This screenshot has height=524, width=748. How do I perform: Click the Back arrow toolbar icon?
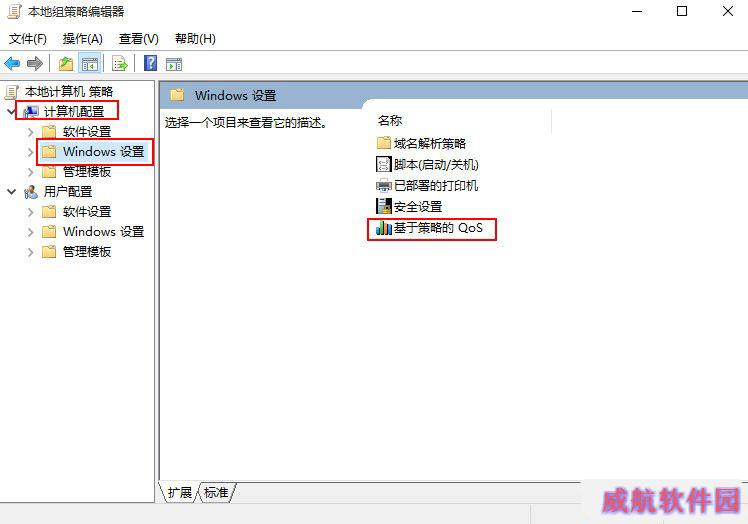click(x=12, y=63)
